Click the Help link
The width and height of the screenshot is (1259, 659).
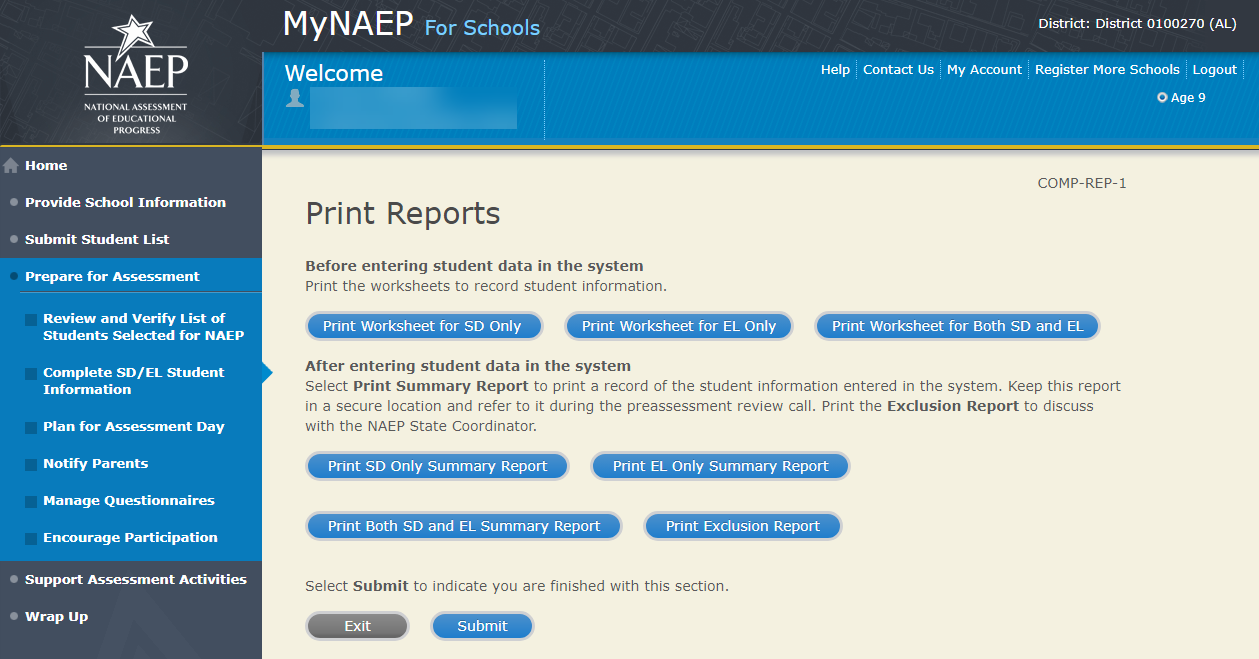pos(835,70)
